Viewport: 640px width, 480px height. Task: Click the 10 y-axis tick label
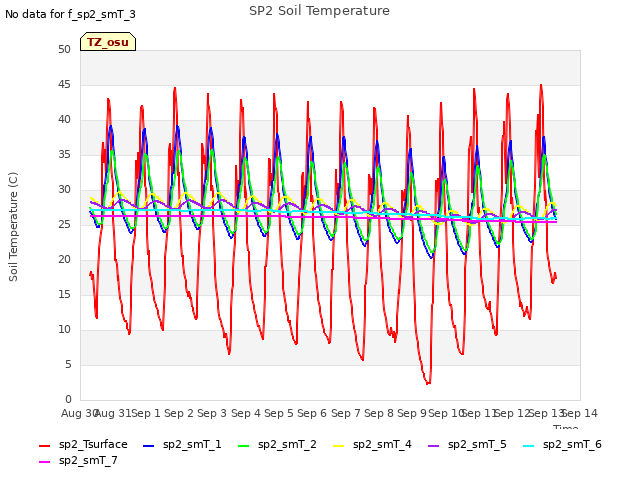pyautogui.click(x=64, y=329)
